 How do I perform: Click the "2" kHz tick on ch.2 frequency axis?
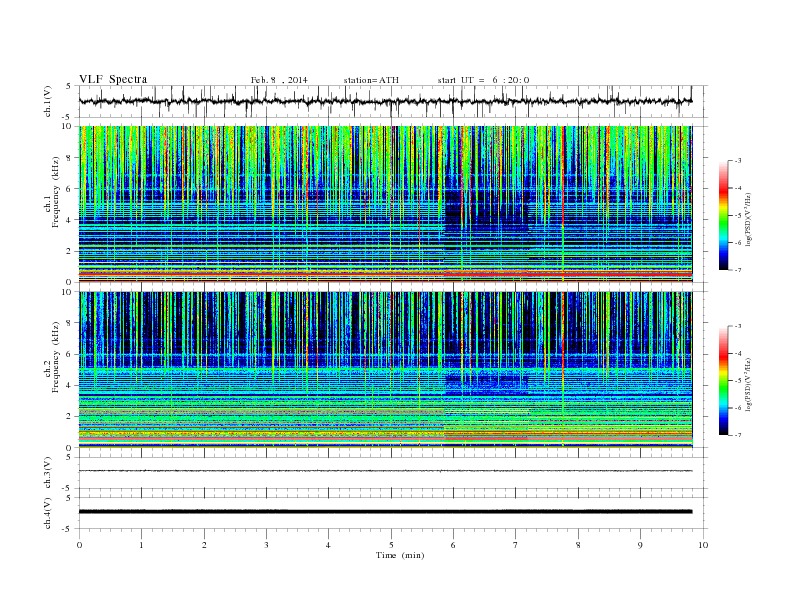(69, 417)
